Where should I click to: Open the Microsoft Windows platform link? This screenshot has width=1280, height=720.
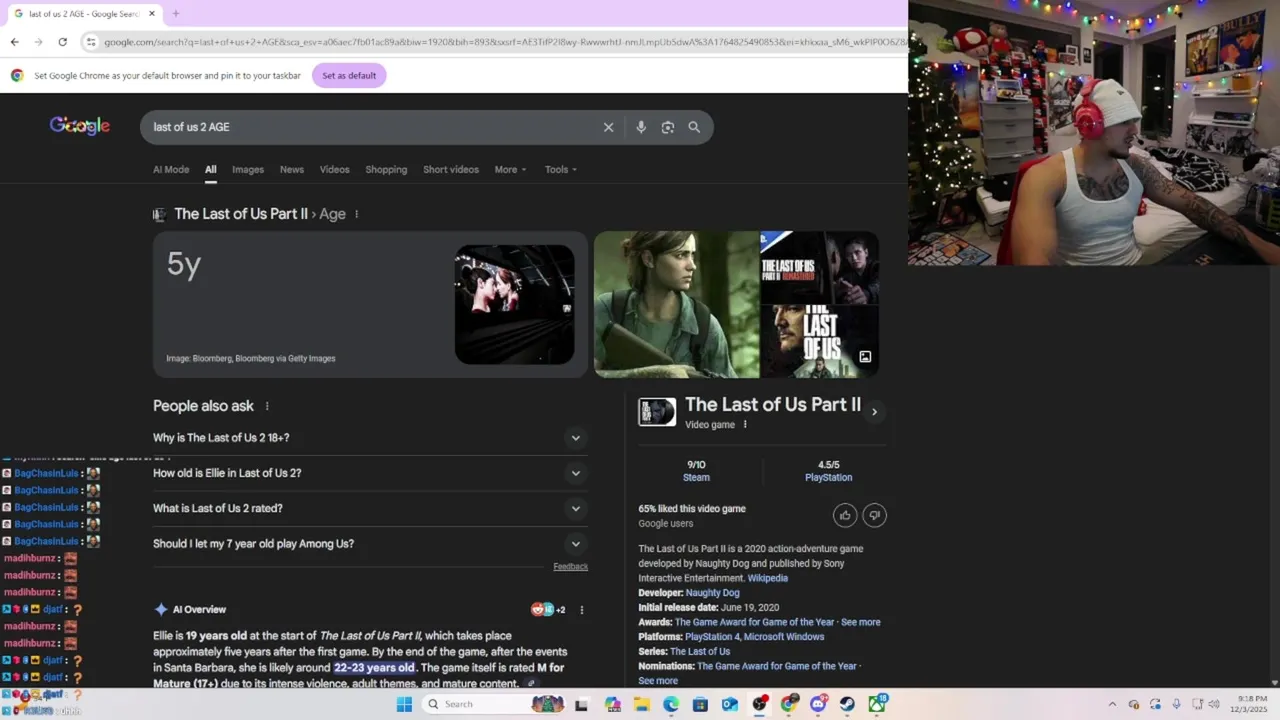click(x=784, y=637)
